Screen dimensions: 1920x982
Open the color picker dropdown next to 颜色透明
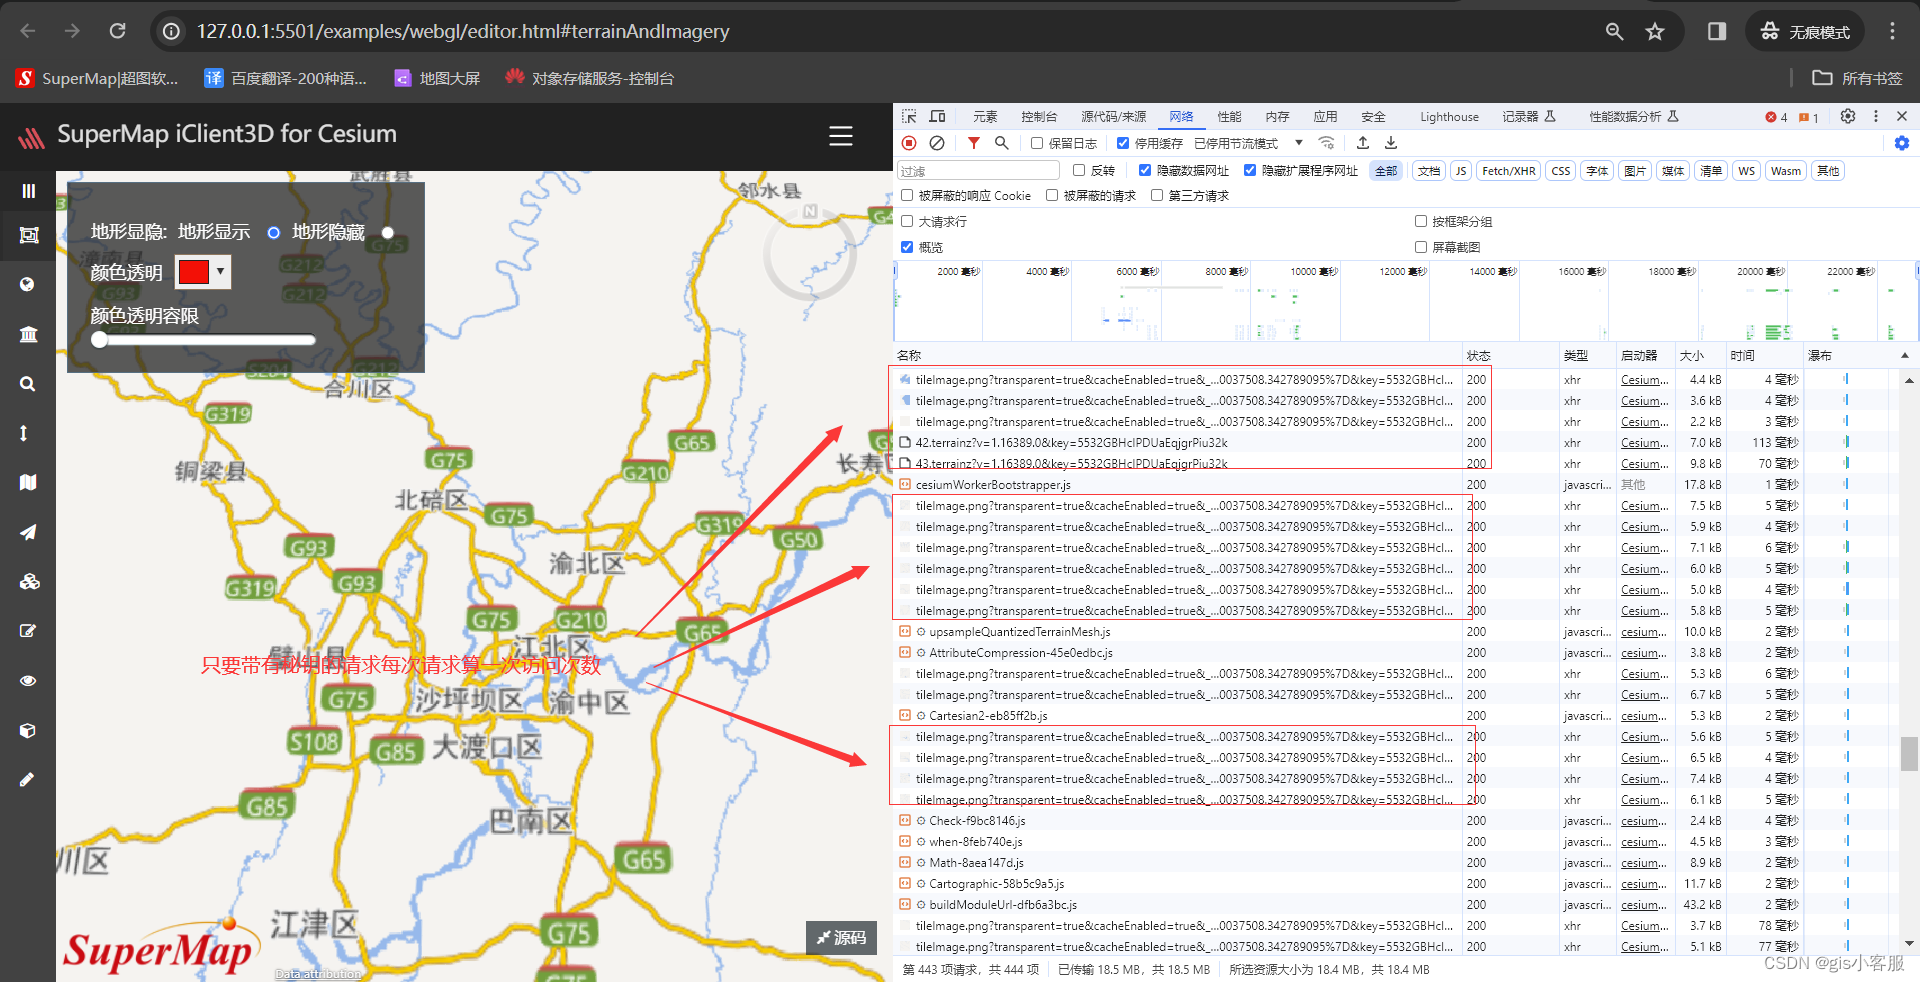point(221,271)
